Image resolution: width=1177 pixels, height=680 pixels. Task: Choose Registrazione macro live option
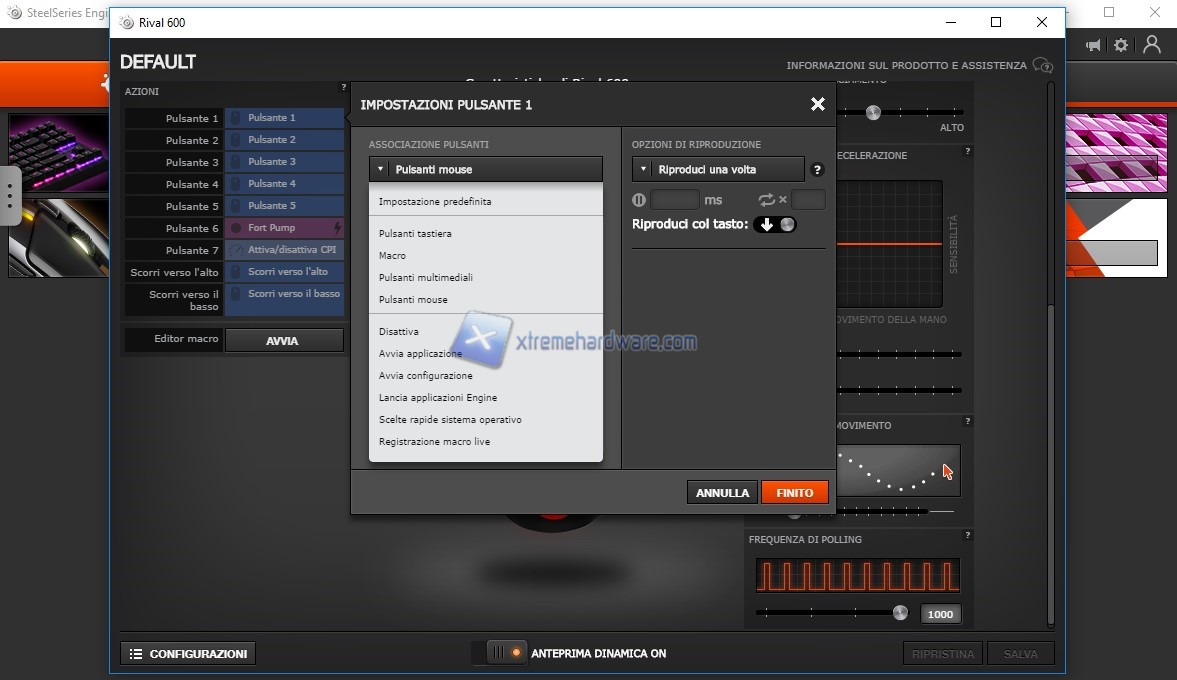[x=434, y=442]
